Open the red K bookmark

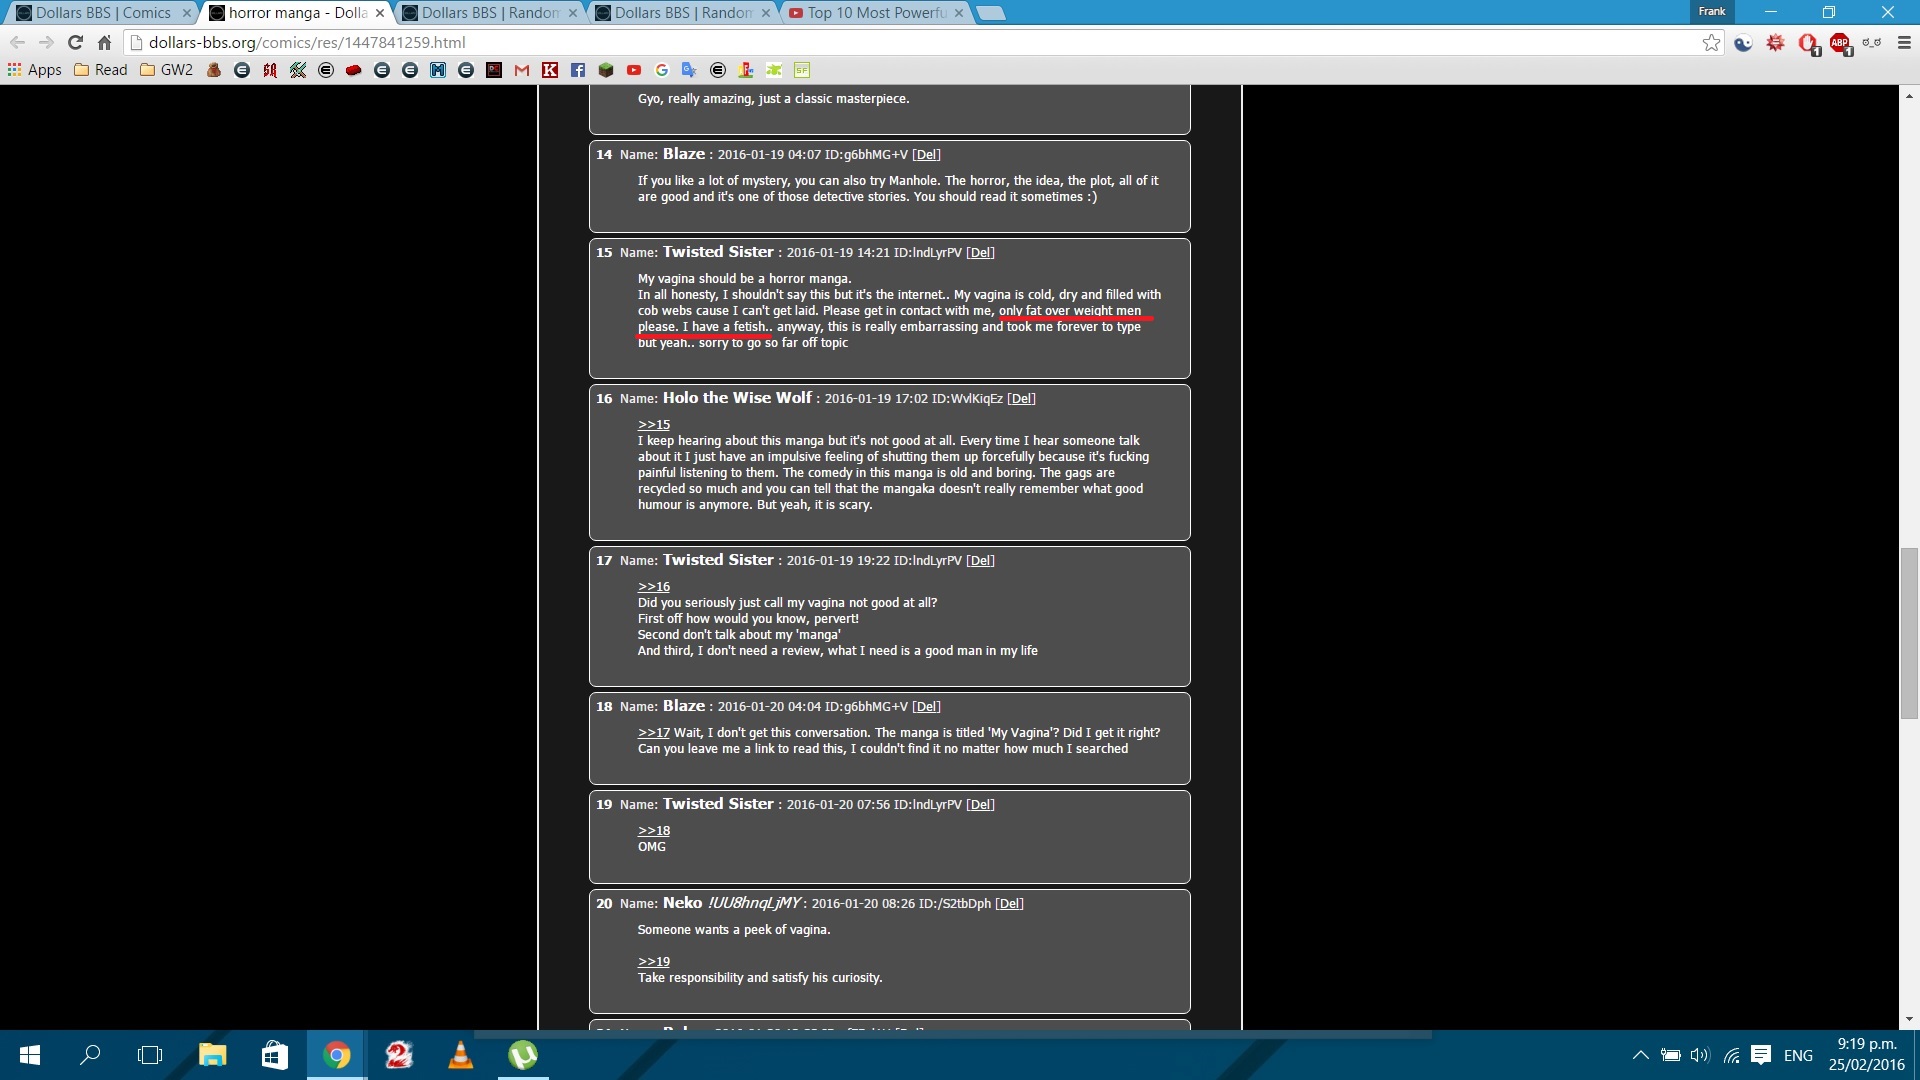(550, 70)
